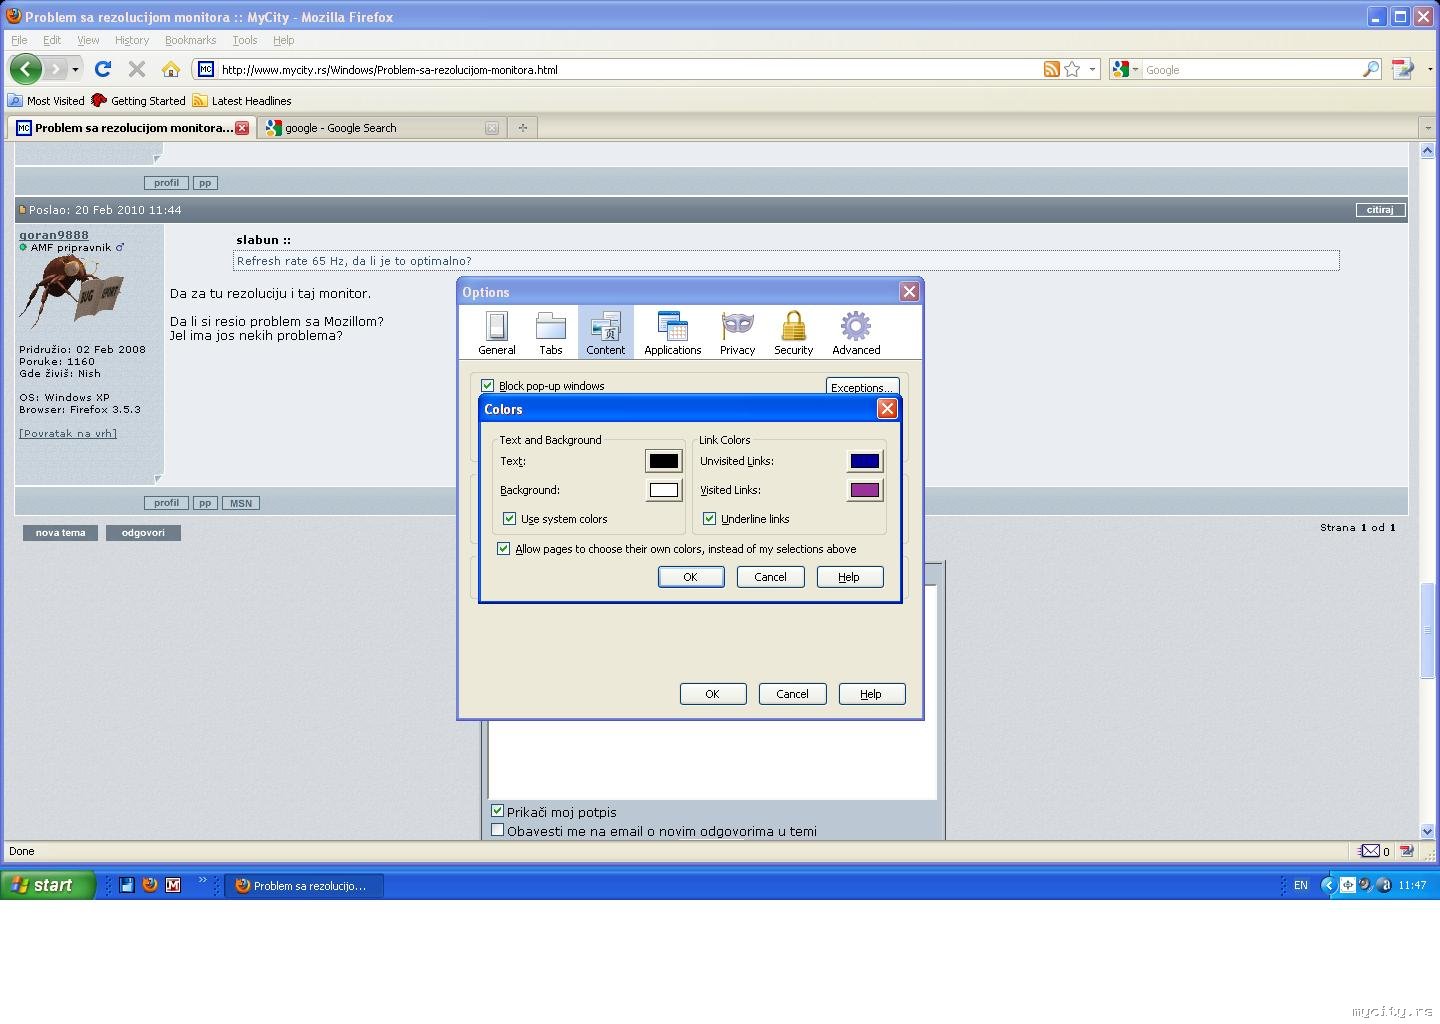Click the URL address bar
This screenshot has height=1024, width=1440.
[x=628, y=69]
